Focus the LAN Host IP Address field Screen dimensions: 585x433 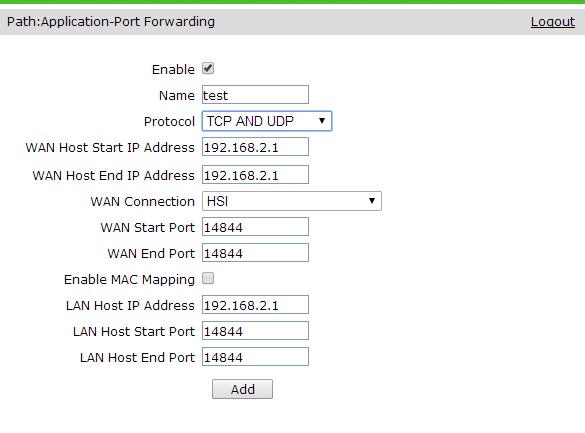[x=255, y=305]
